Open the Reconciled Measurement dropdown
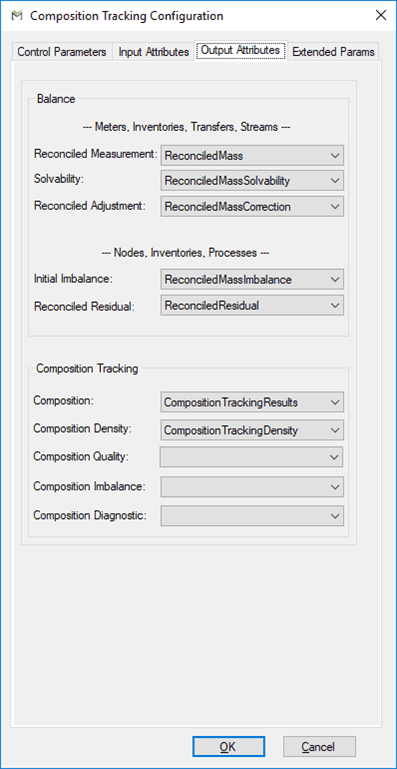The height and width of the screenshot is (769, 397). 252,155
